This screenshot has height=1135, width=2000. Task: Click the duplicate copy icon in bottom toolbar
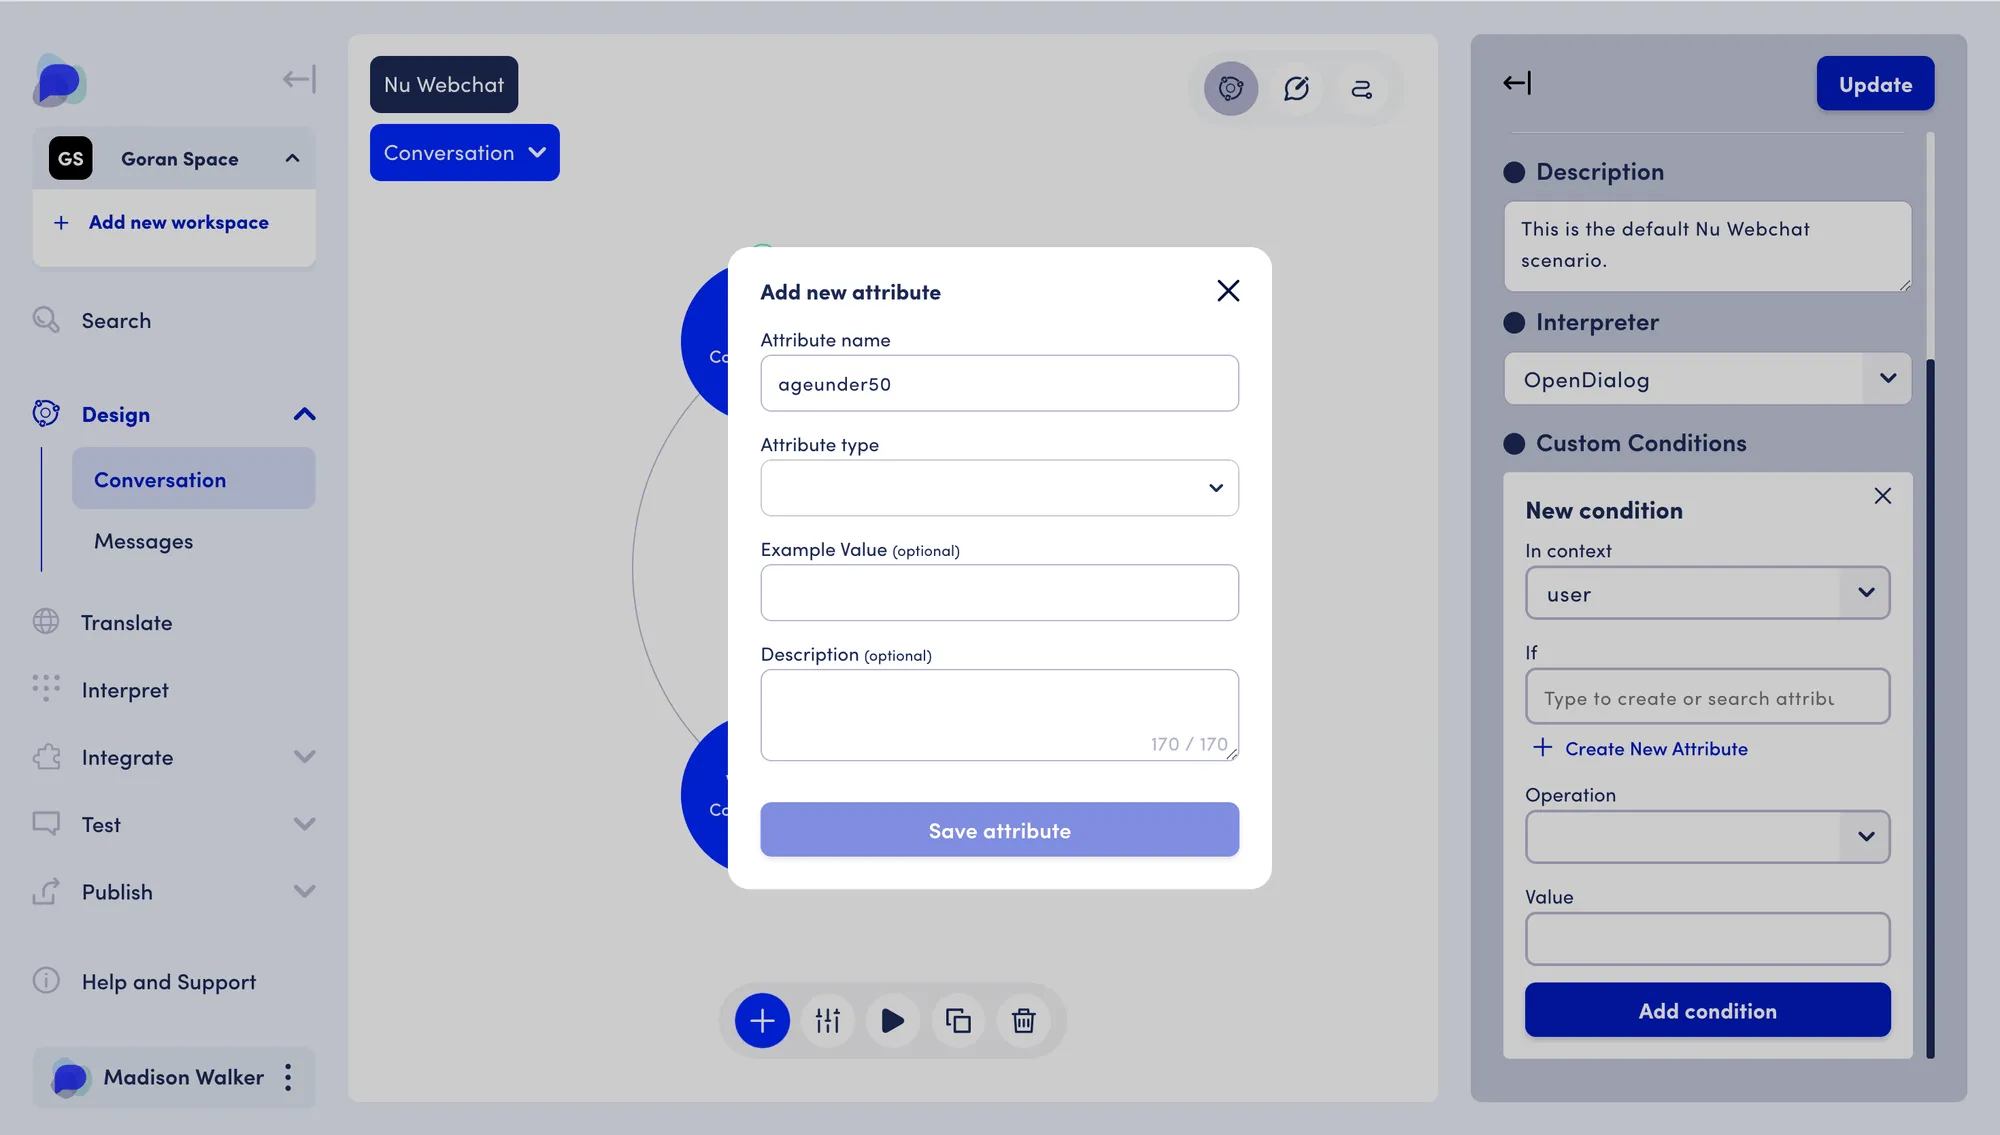[x=958, y=1020]
